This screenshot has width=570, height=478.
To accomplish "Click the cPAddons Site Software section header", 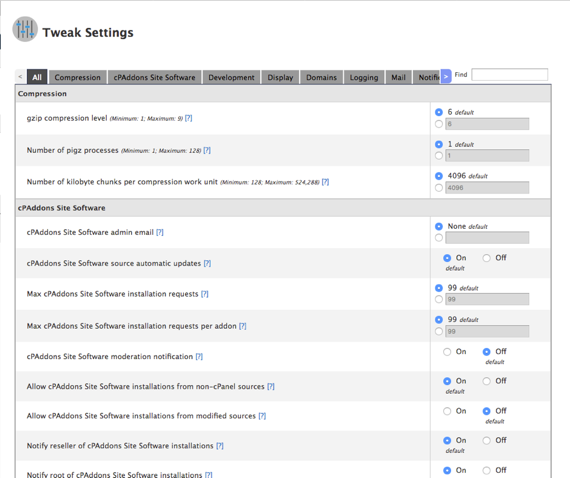I will pyautogui.click(x=284, y=208).
